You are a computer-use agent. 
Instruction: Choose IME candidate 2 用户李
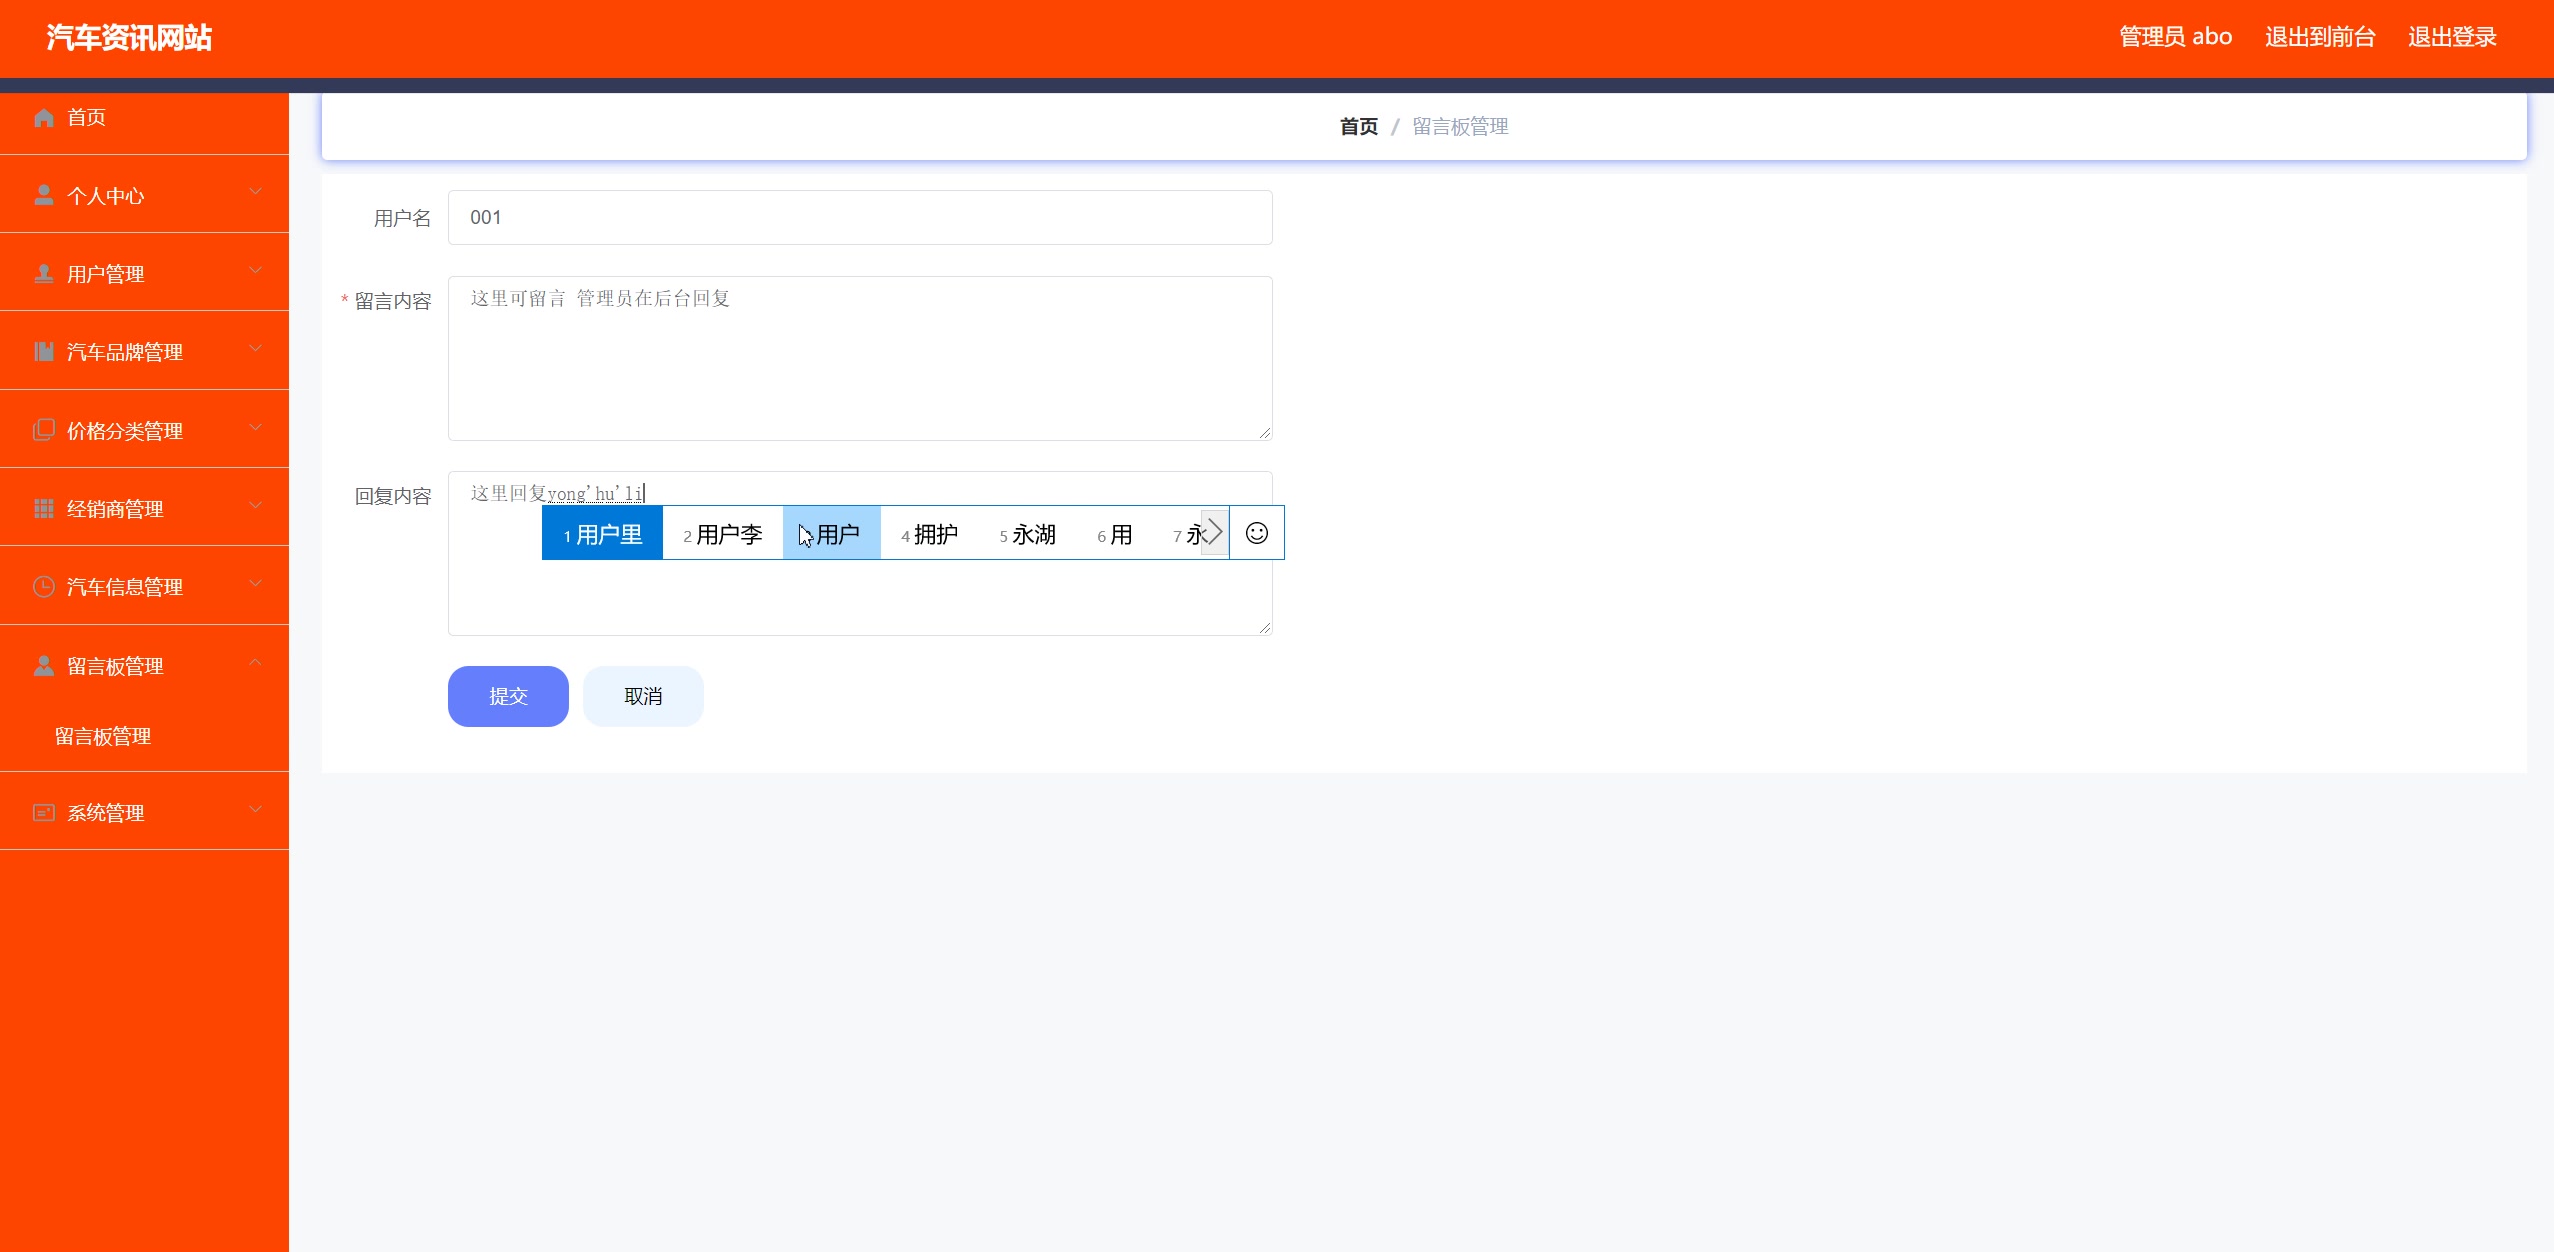click(x=722, y=533)
